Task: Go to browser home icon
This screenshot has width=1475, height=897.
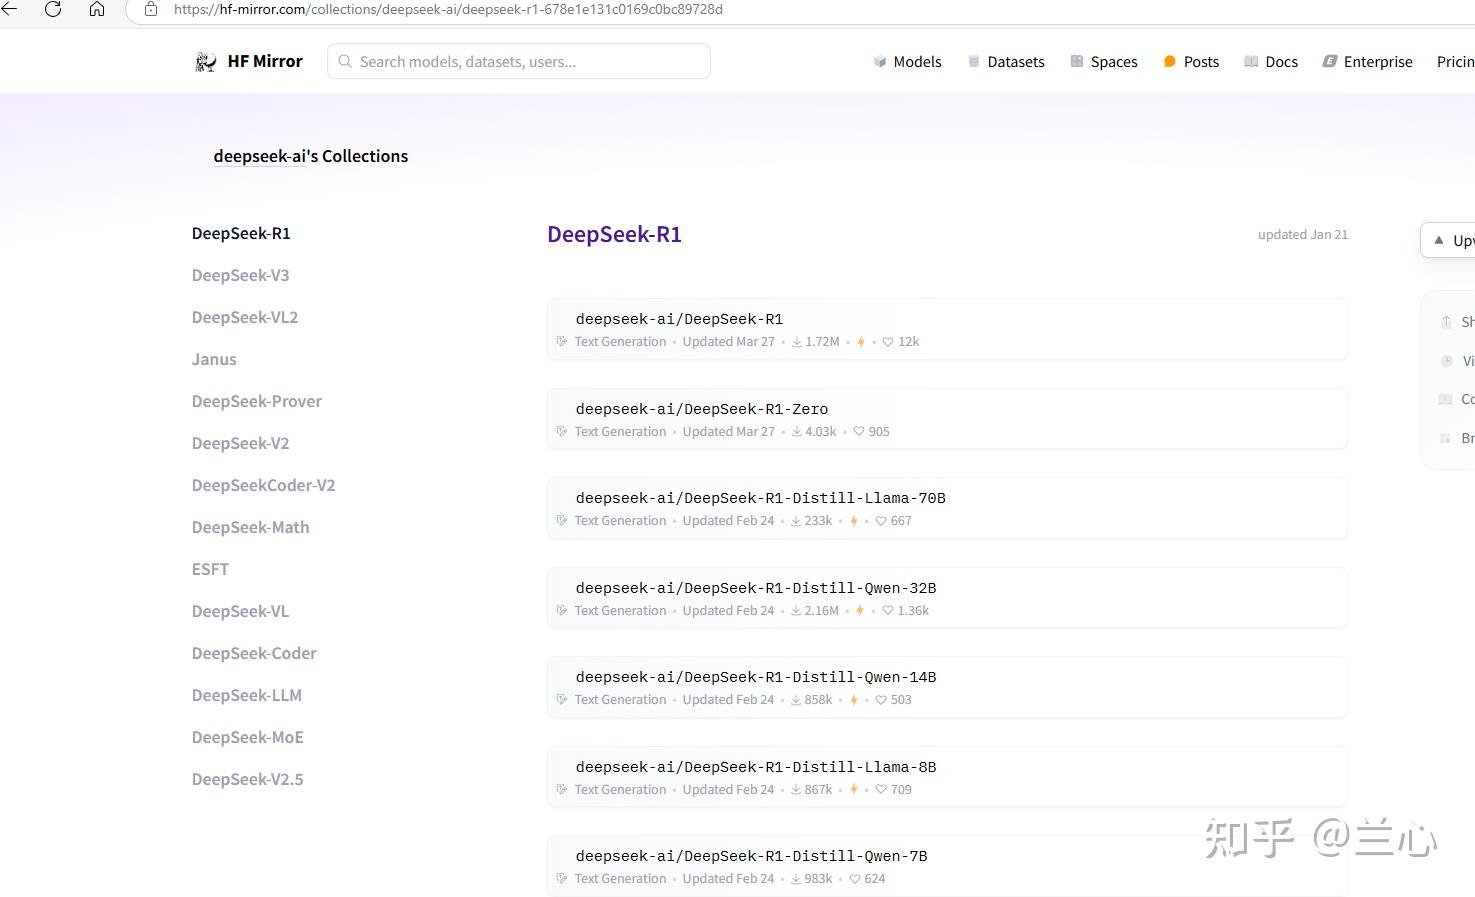Action: (97, 9)
